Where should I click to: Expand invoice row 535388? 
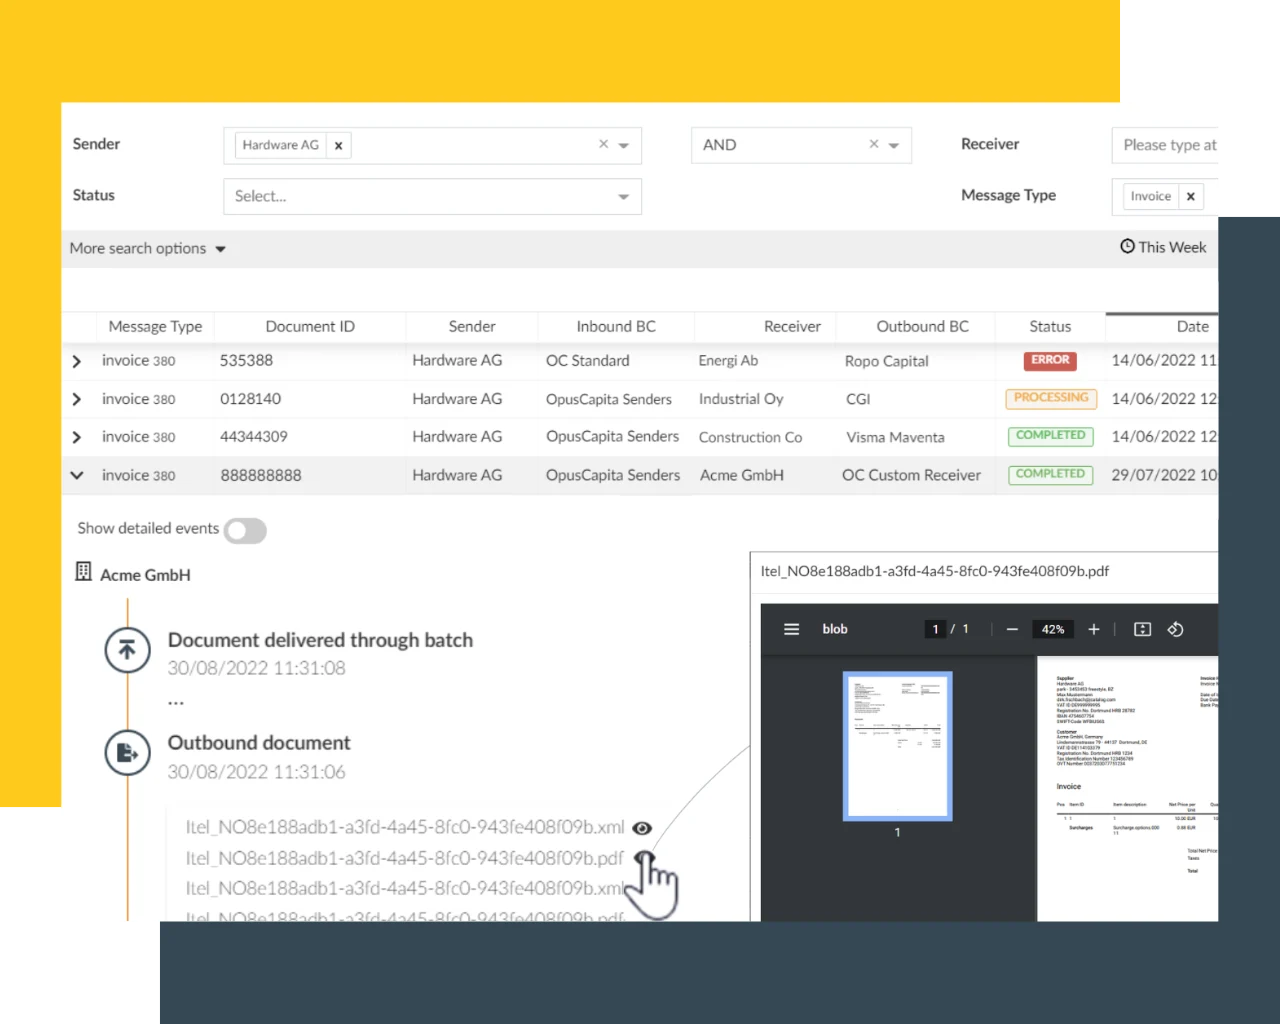coord(77,361)
